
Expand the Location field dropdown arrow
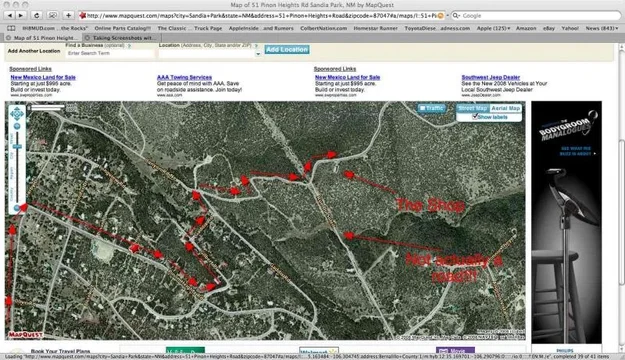point(258,53)
